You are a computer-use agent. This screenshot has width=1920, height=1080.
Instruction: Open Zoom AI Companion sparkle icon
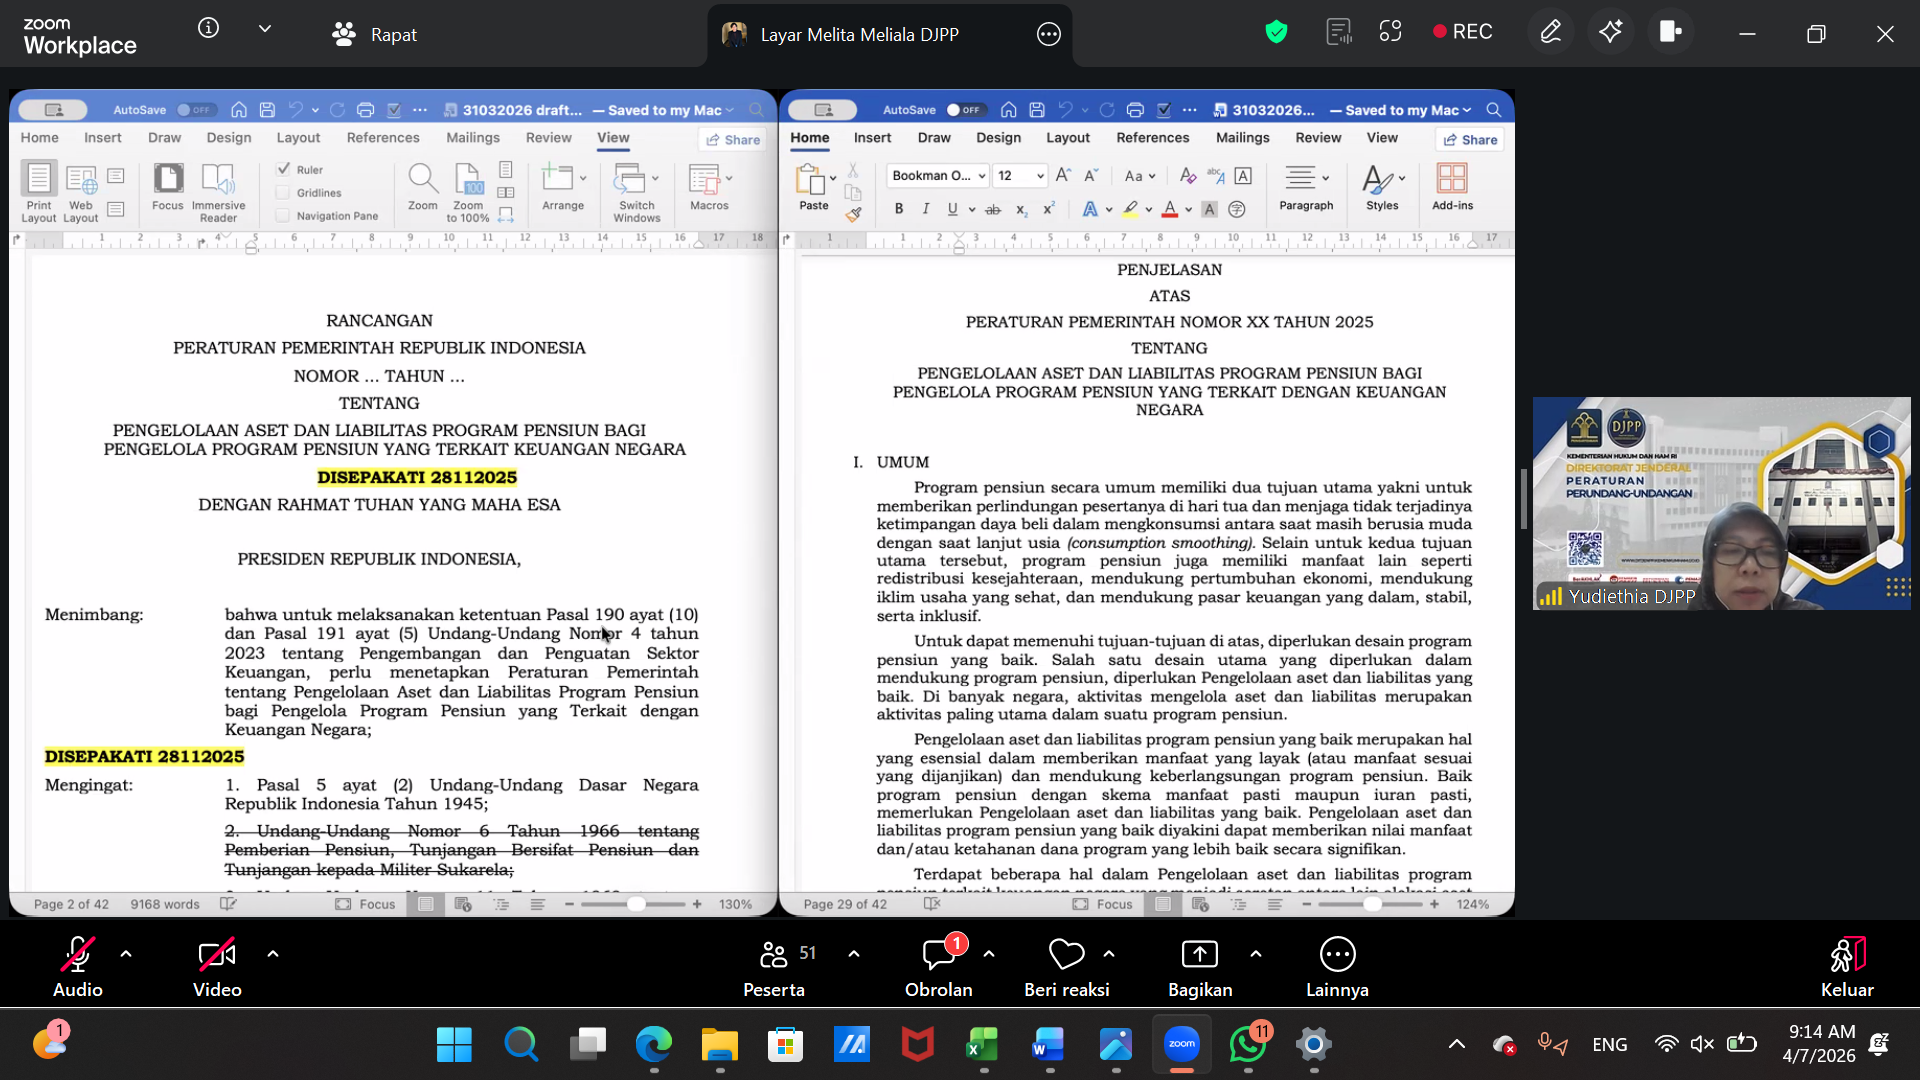pos(1610,32)
